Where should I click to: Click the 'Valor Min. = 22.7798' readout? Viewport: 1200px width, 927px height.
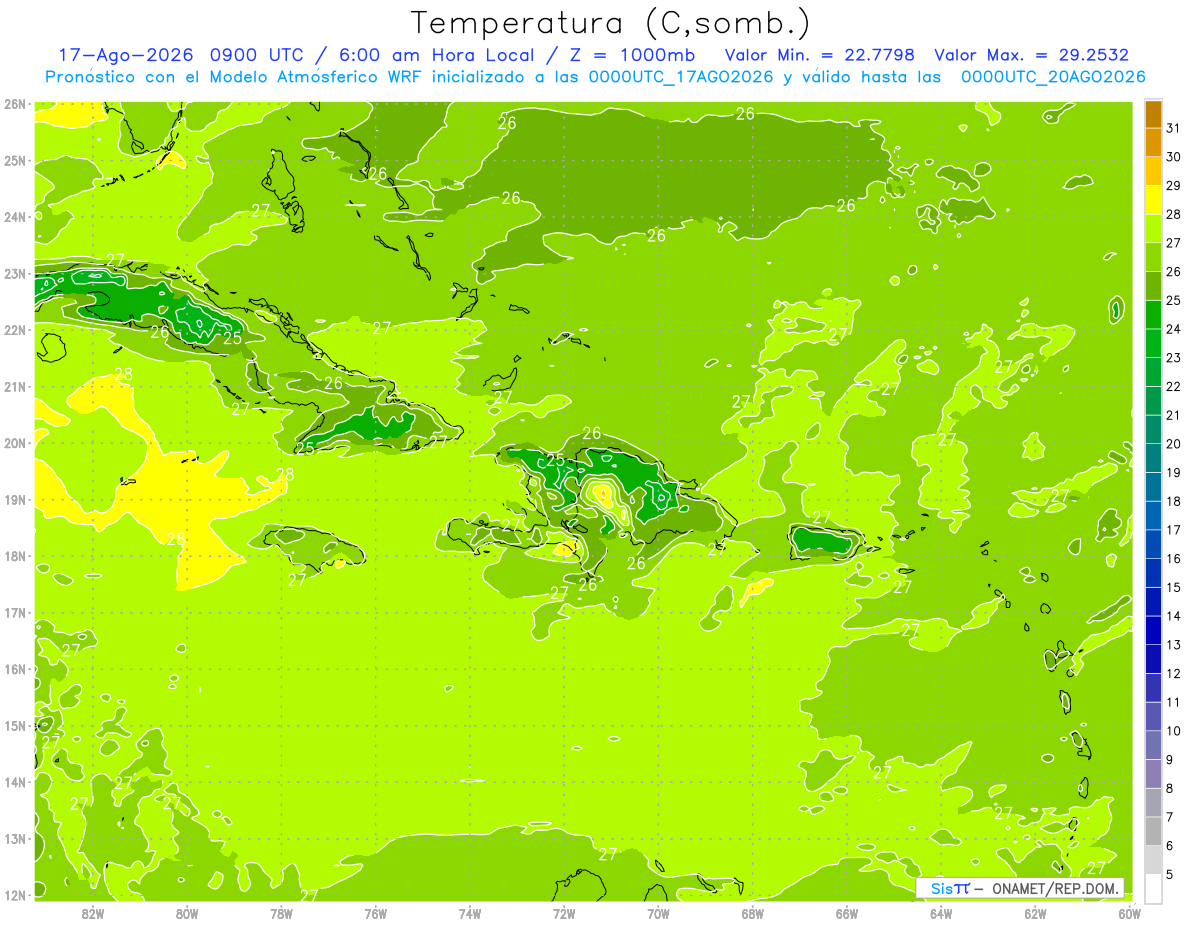pos(819,55)
